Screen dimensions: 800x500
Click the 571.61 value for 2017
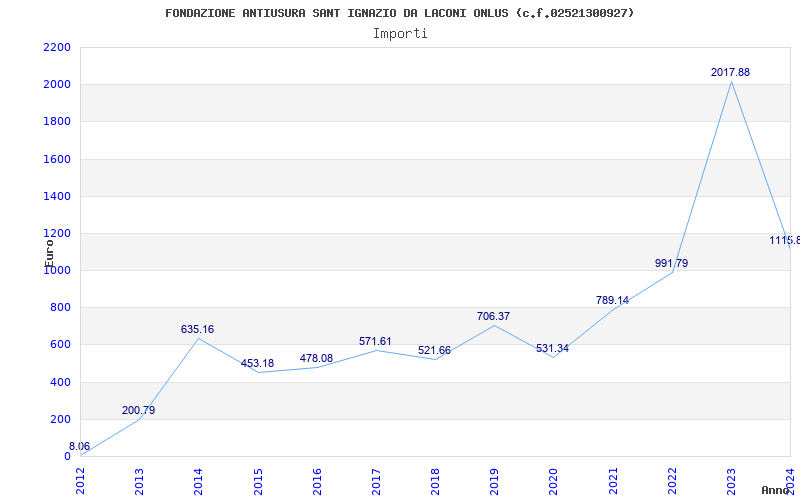tap(375, 341)
